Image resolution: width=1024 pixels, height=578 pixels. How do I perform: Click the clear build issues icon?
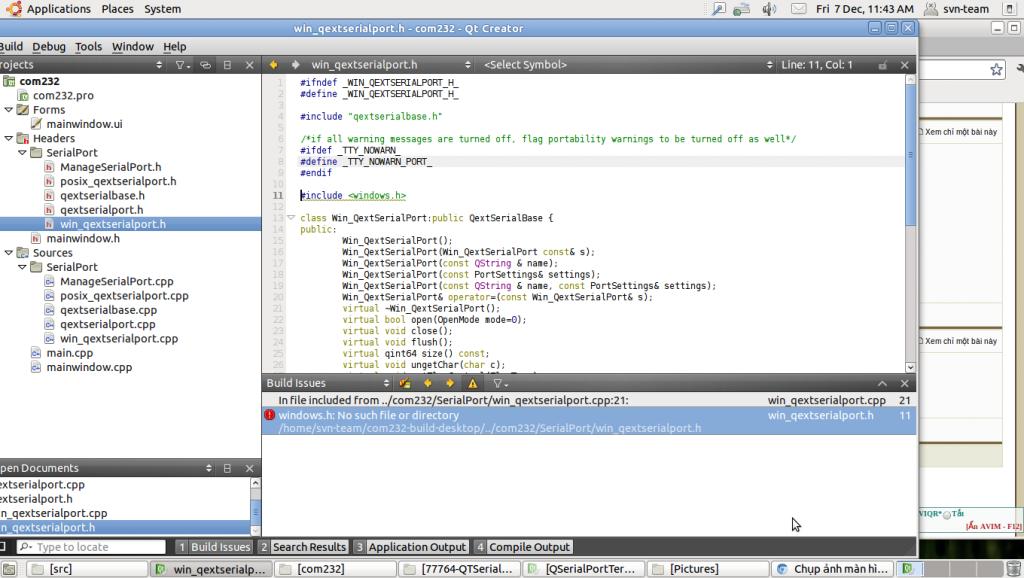(x=405, y=383)
